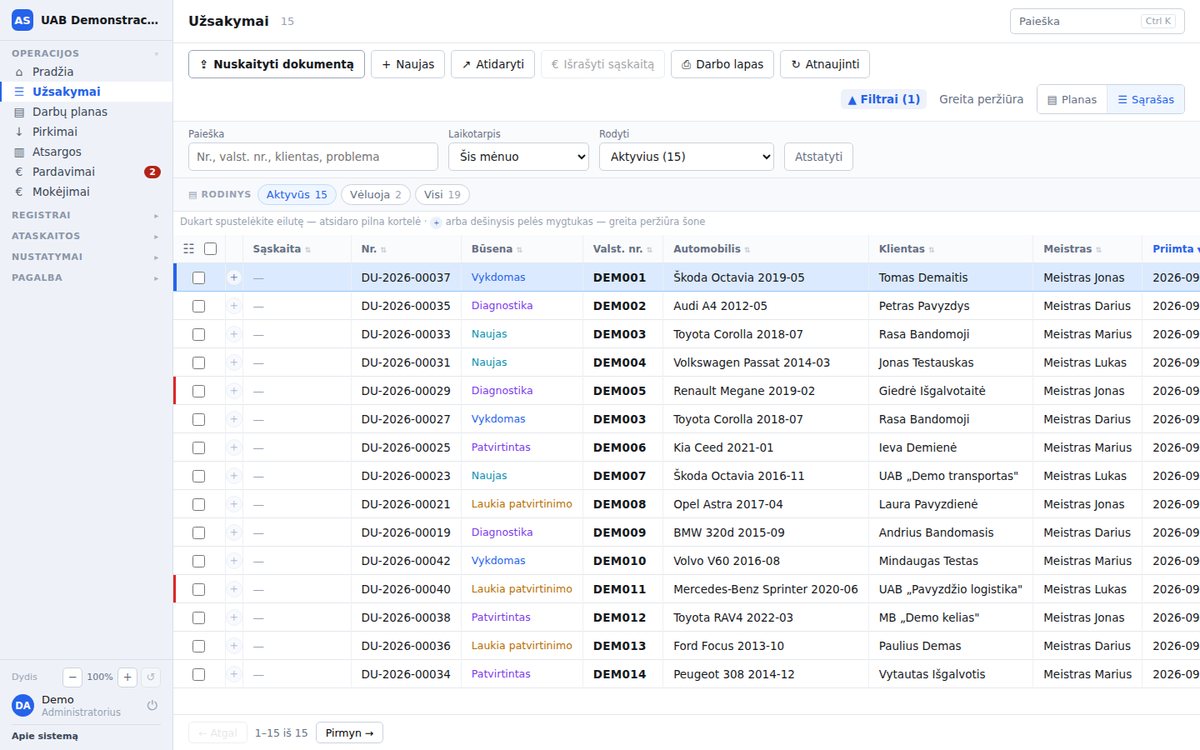Open quick preview plus for DU-2026-00035
The height and width of the screenshot is (750, 1200).
[x=234, y=306]
